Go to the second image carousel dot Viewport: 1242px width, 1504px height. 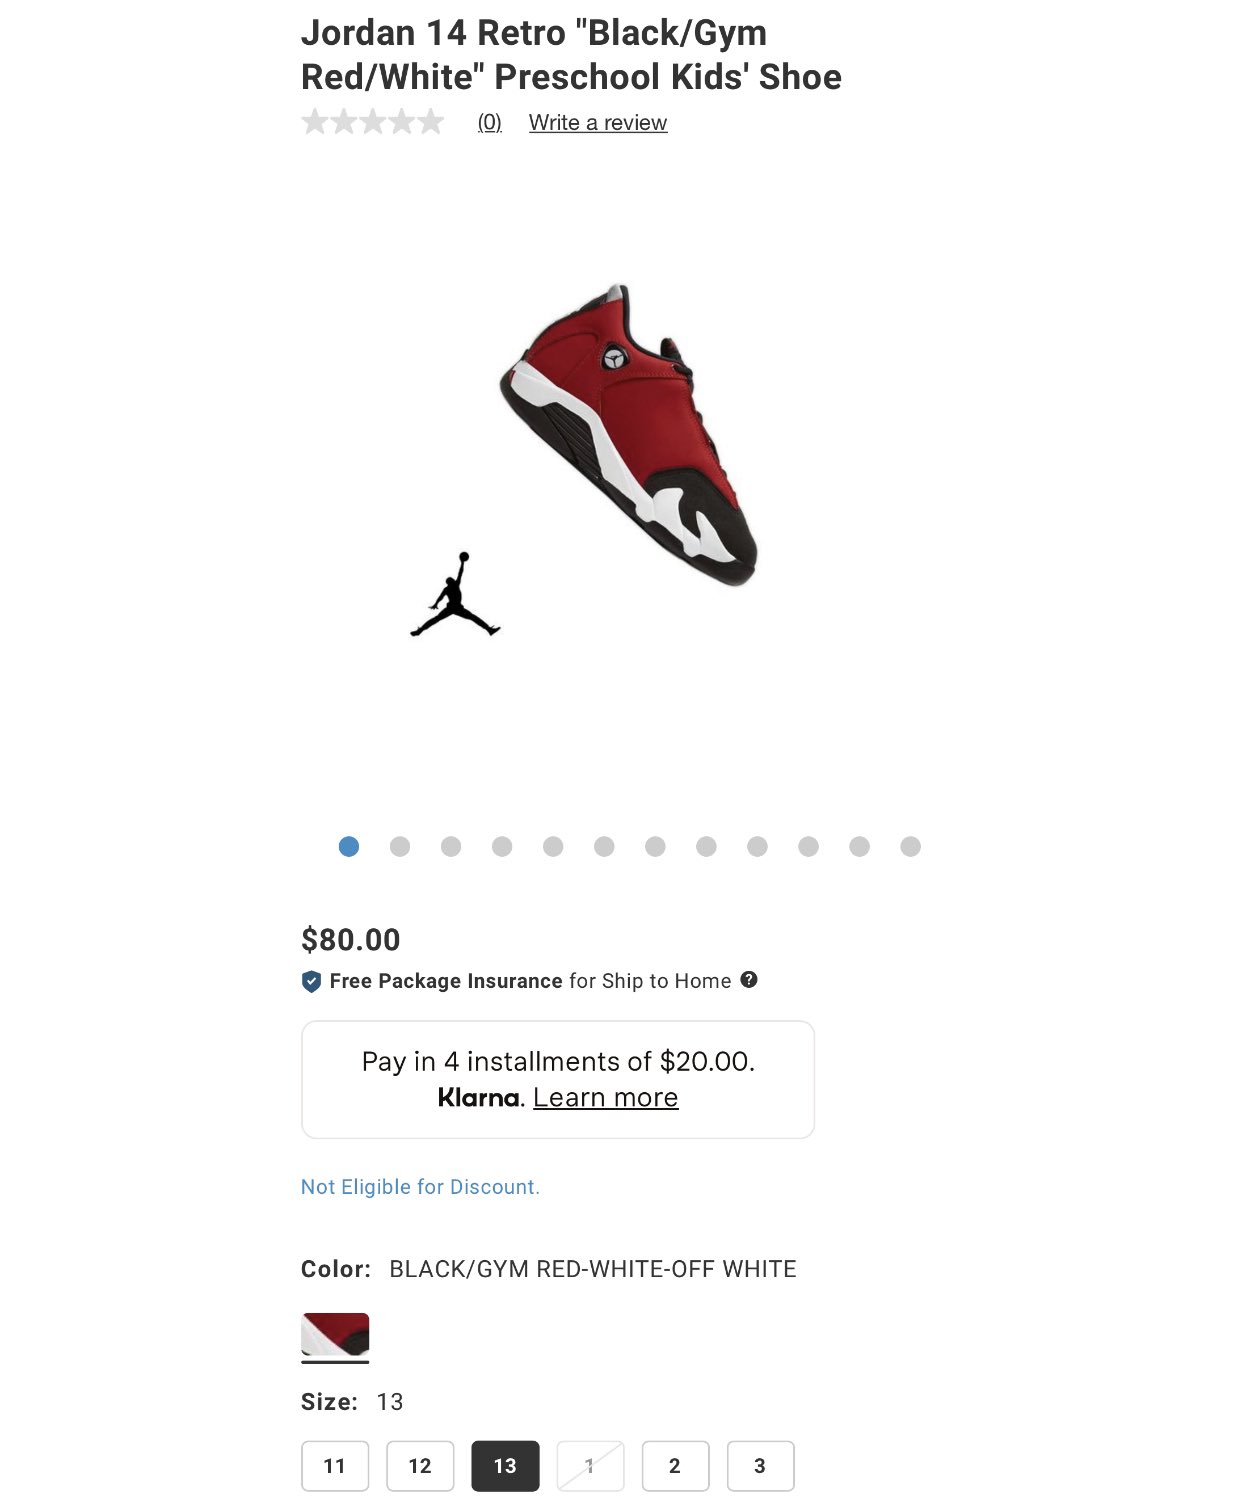click(x=400, y=847)
